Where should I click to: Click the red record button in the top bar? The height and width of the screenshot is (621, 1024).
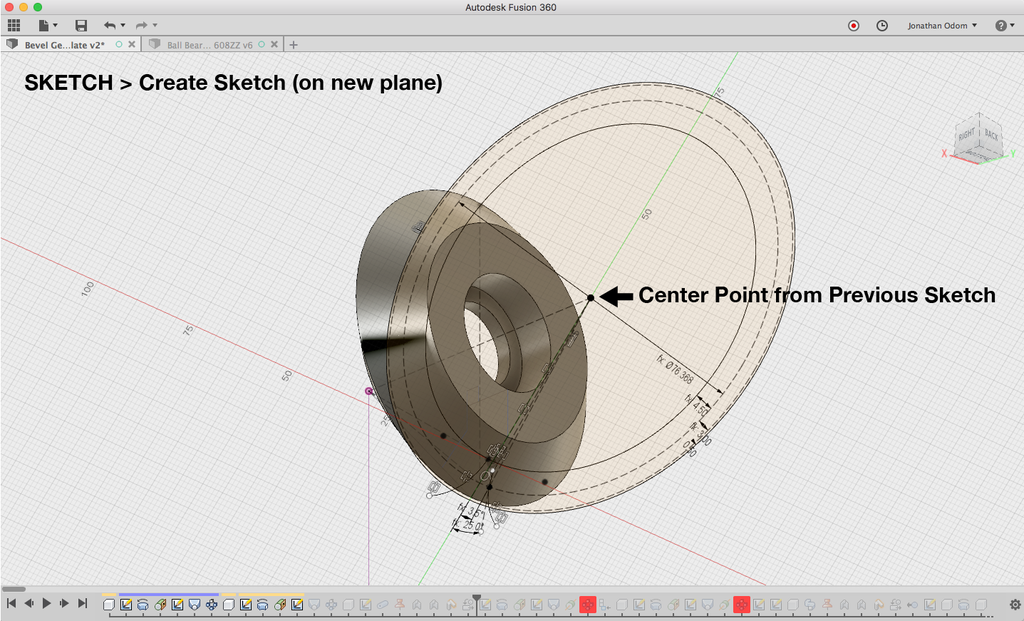coord(854,25)
